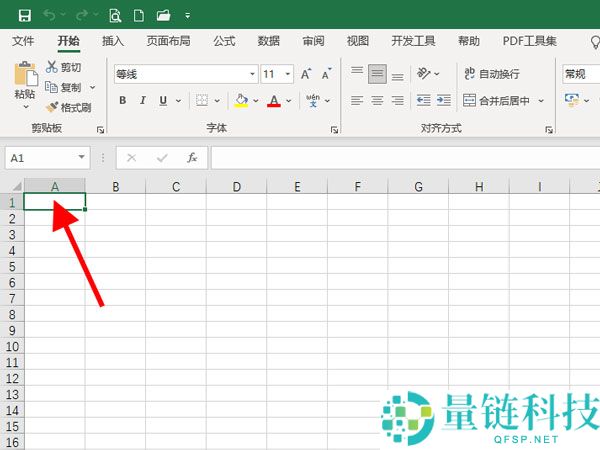600x450 pixels.
Task: Toggle top vertical align icon
Action: (357, 73)
